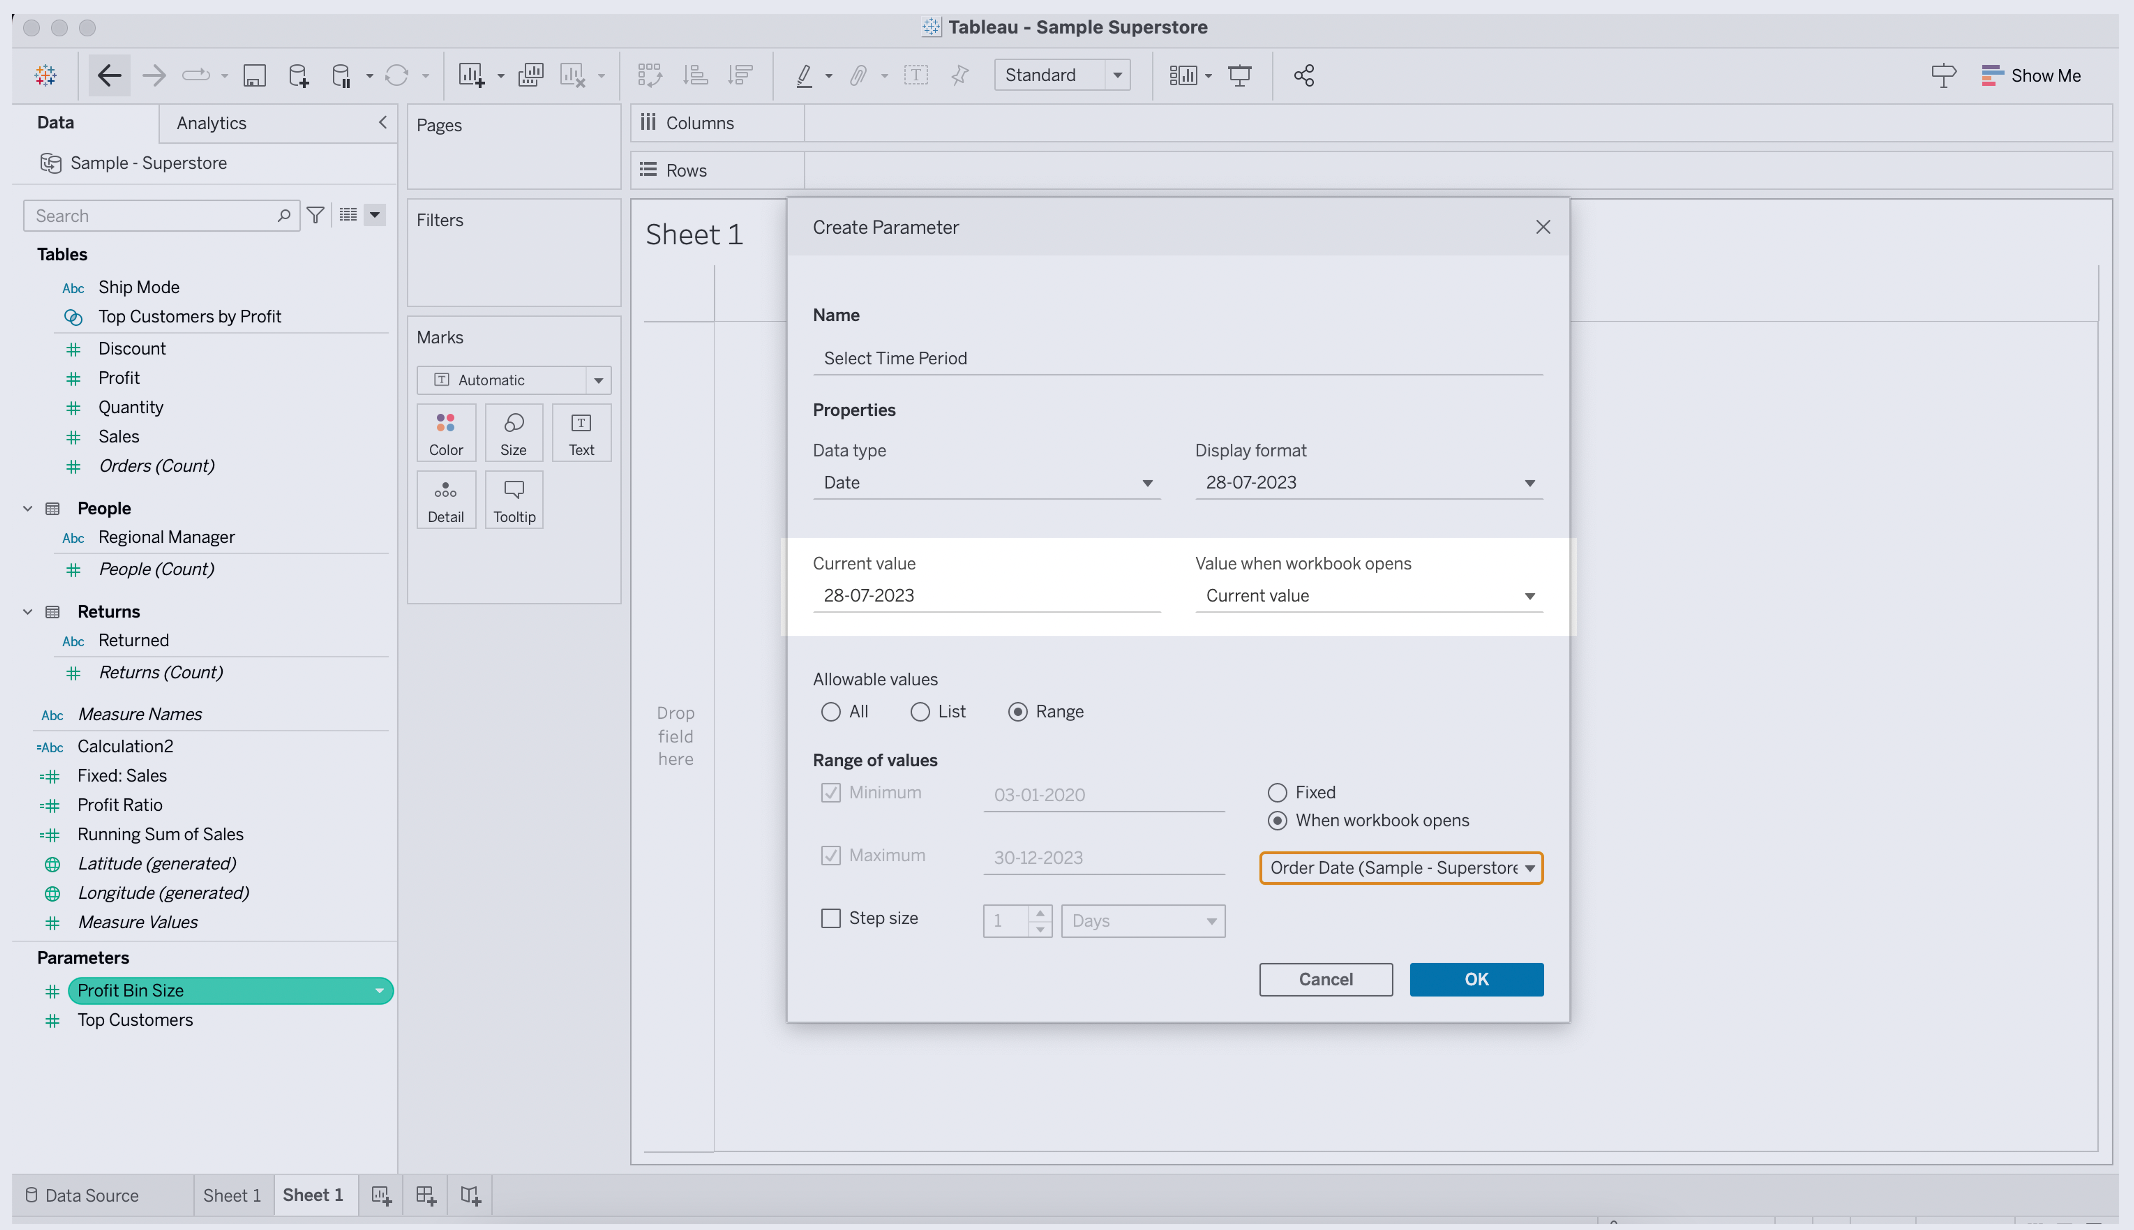Viewport: 2134px width, 1230px height.
Task: Click the swap rows and columns icon
Action: (649, 75)
